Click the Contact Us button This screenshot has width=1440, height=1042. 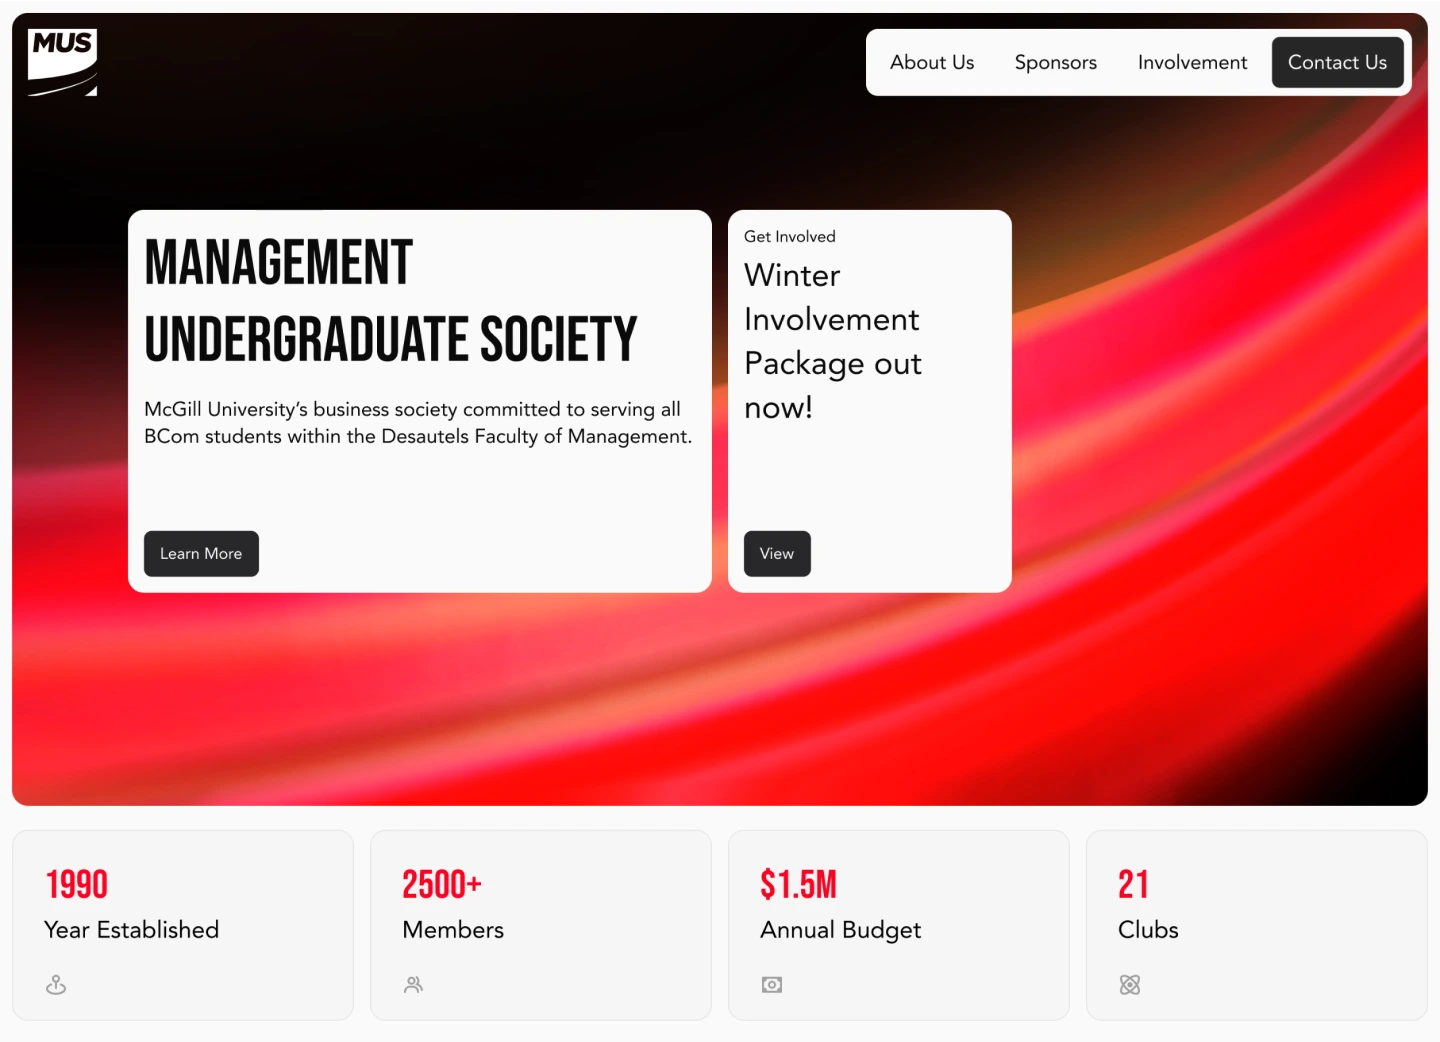tap(1337, 62)
